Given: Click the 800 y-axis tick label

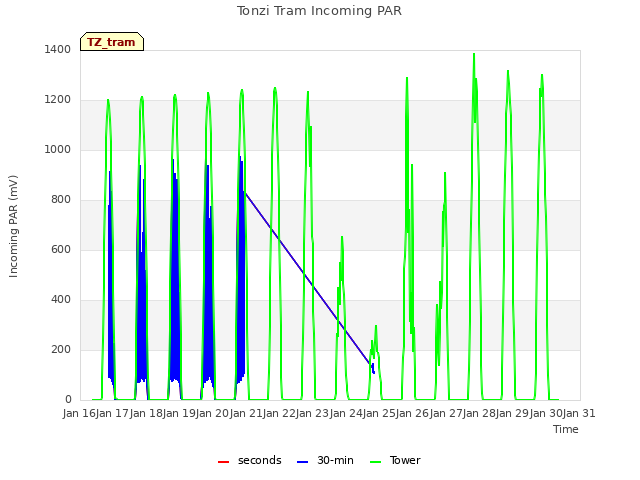Looking at the screenshot, I should [61, 200].
